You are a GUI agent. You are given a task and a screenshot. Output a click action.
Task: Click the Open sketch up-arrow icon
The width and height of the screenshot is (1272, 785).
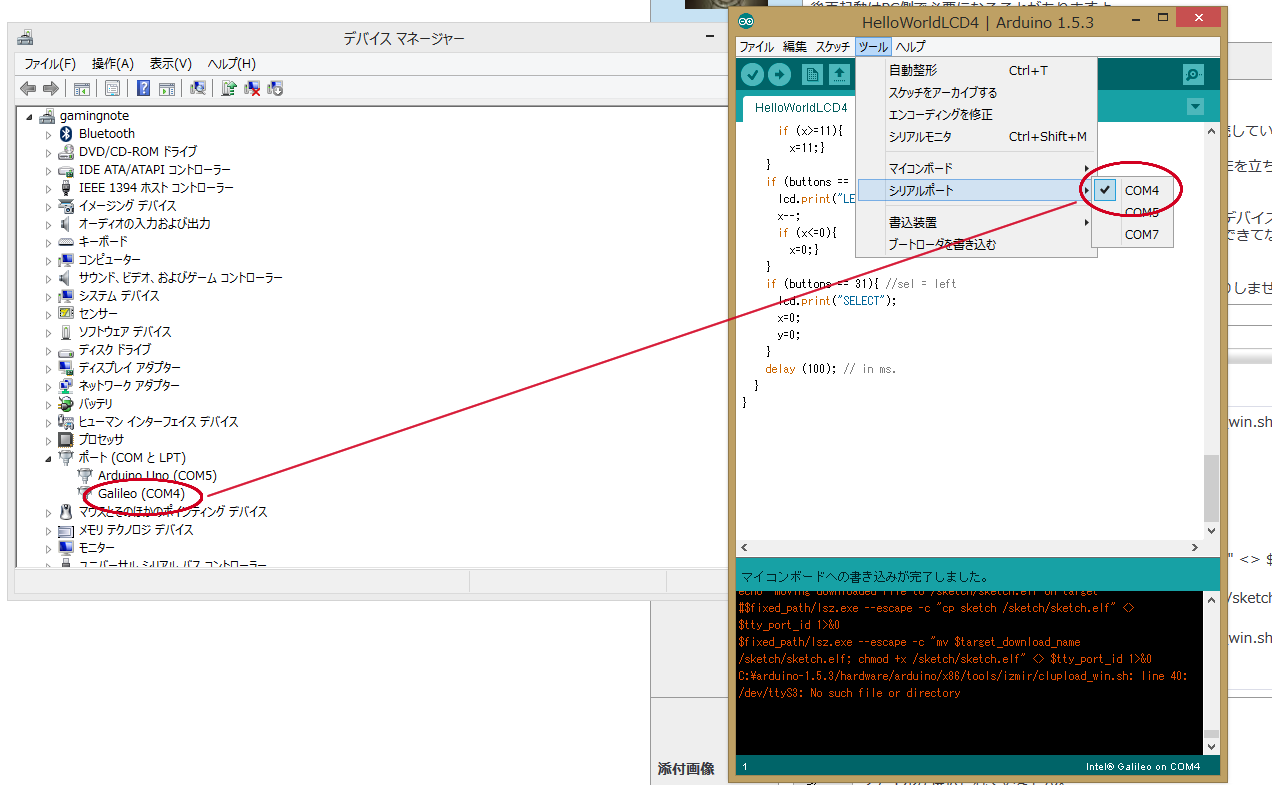(839, 75)
